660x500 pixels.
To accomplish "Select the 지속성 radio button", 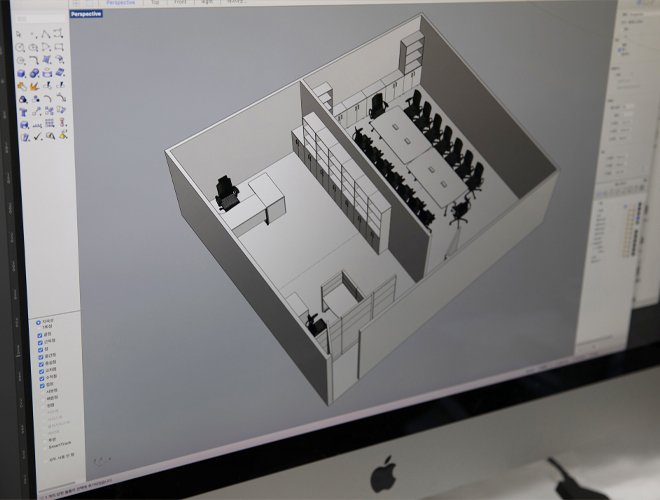I will pyautogui.click(x=36, y=320).
